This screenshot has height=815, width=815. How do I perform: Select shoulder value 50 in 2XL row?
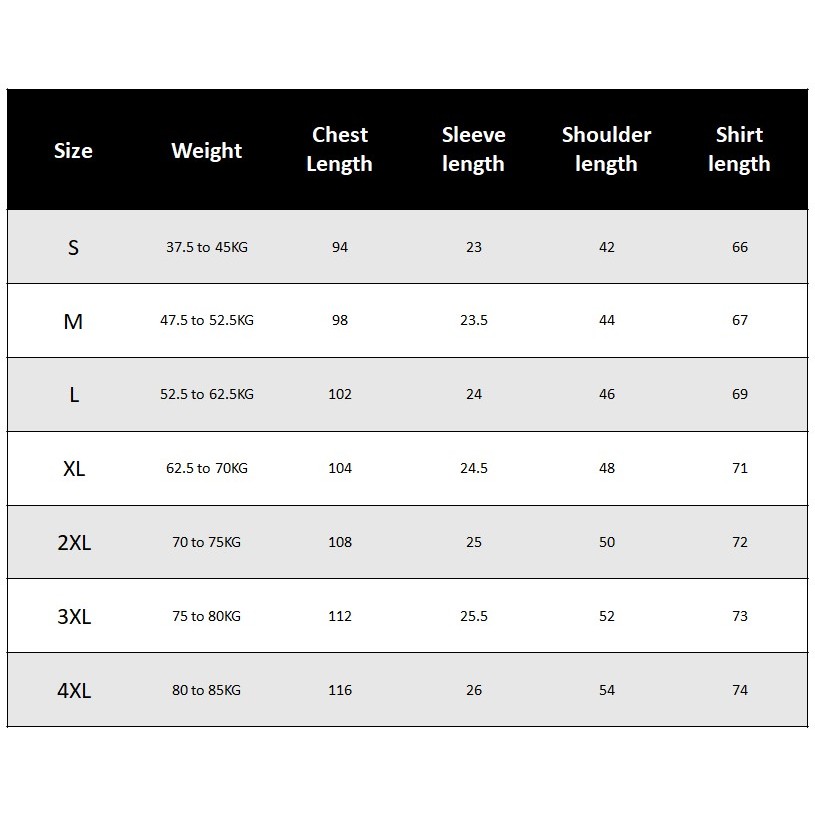[607, 542]
